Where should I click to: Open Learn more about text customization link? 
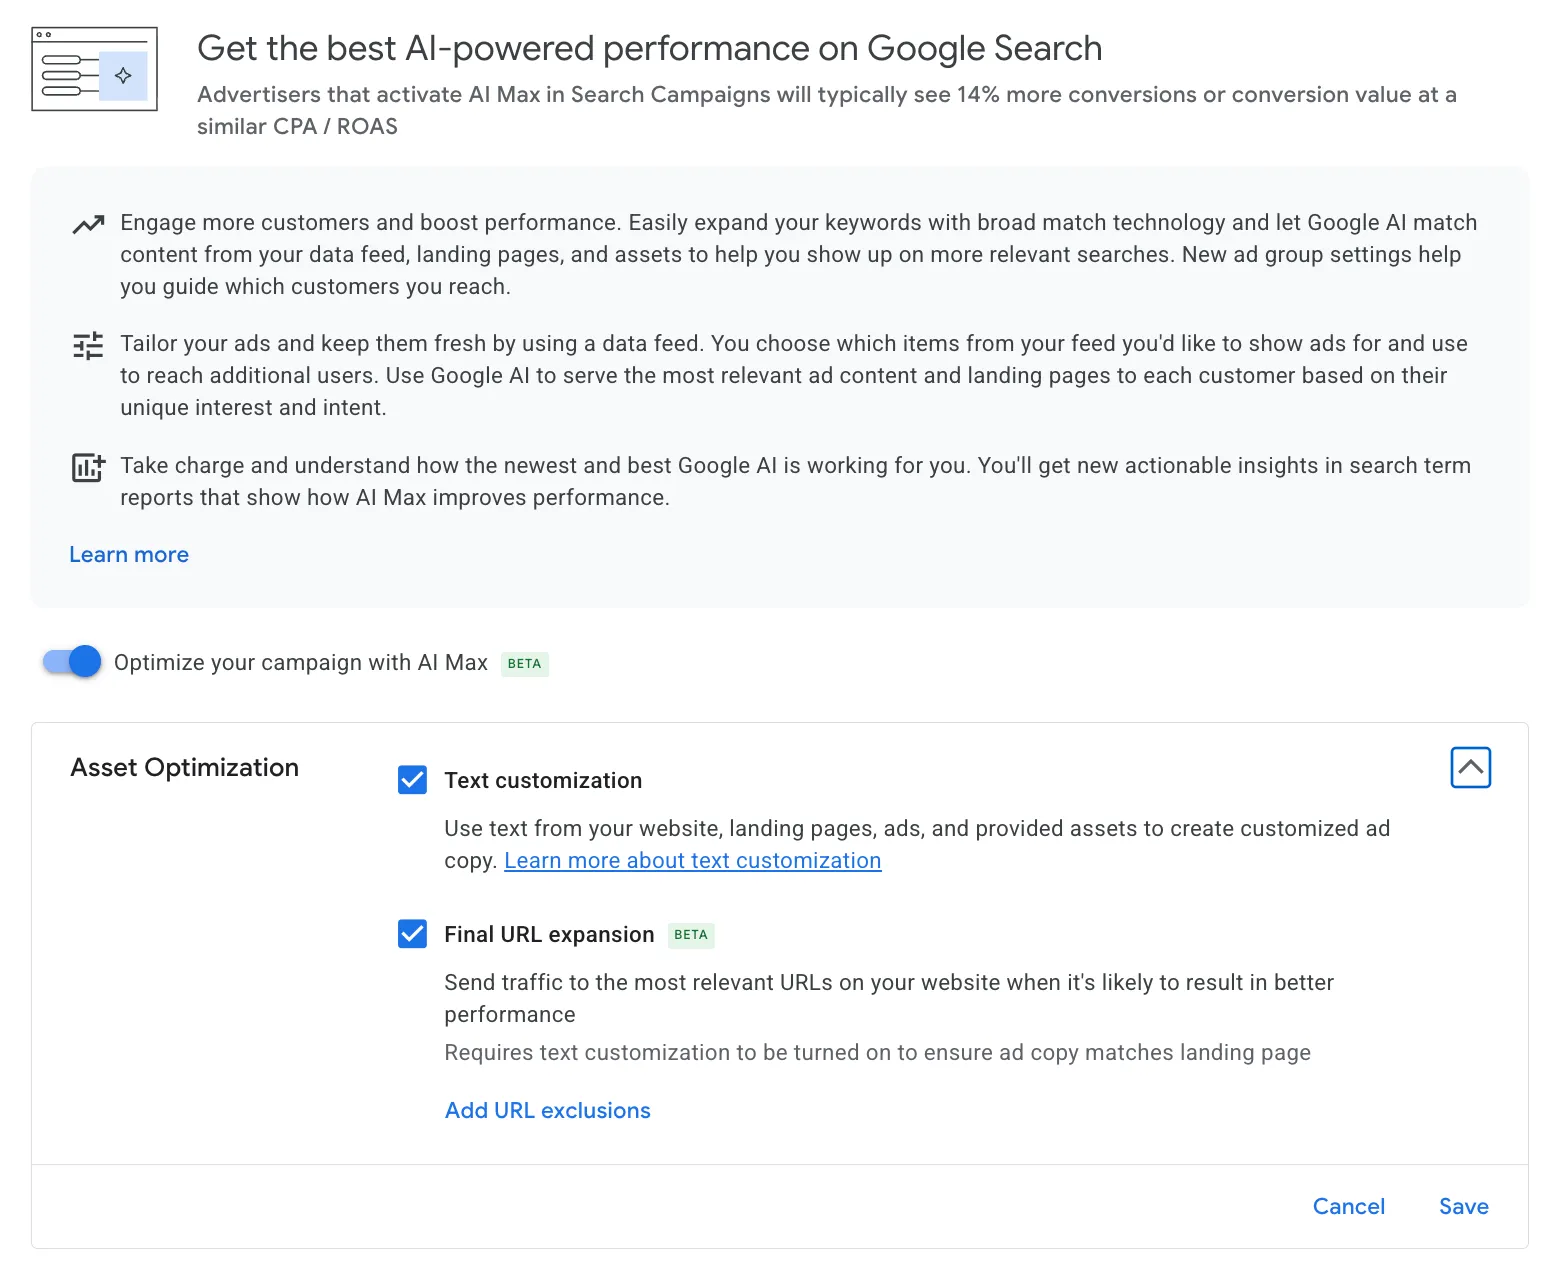tap(693, 861)
